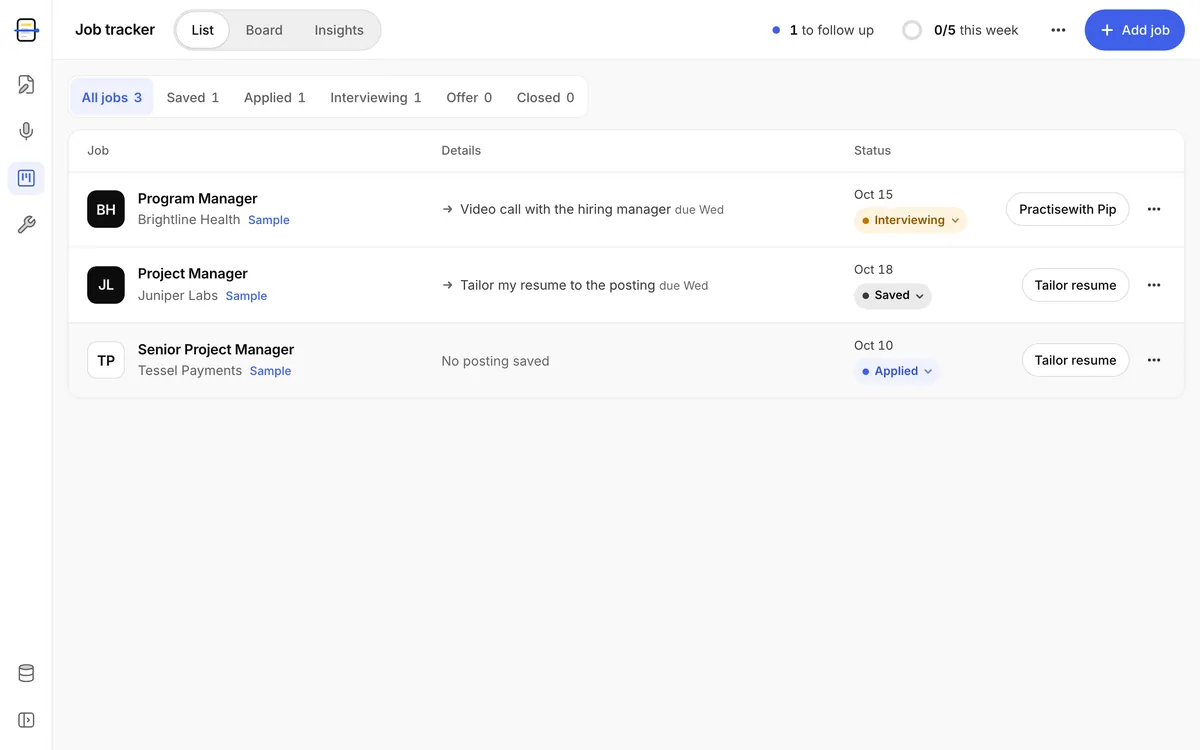Filter jobs by Applied tab
This screenshot has height=750, width=1200.
click(275, 97)
